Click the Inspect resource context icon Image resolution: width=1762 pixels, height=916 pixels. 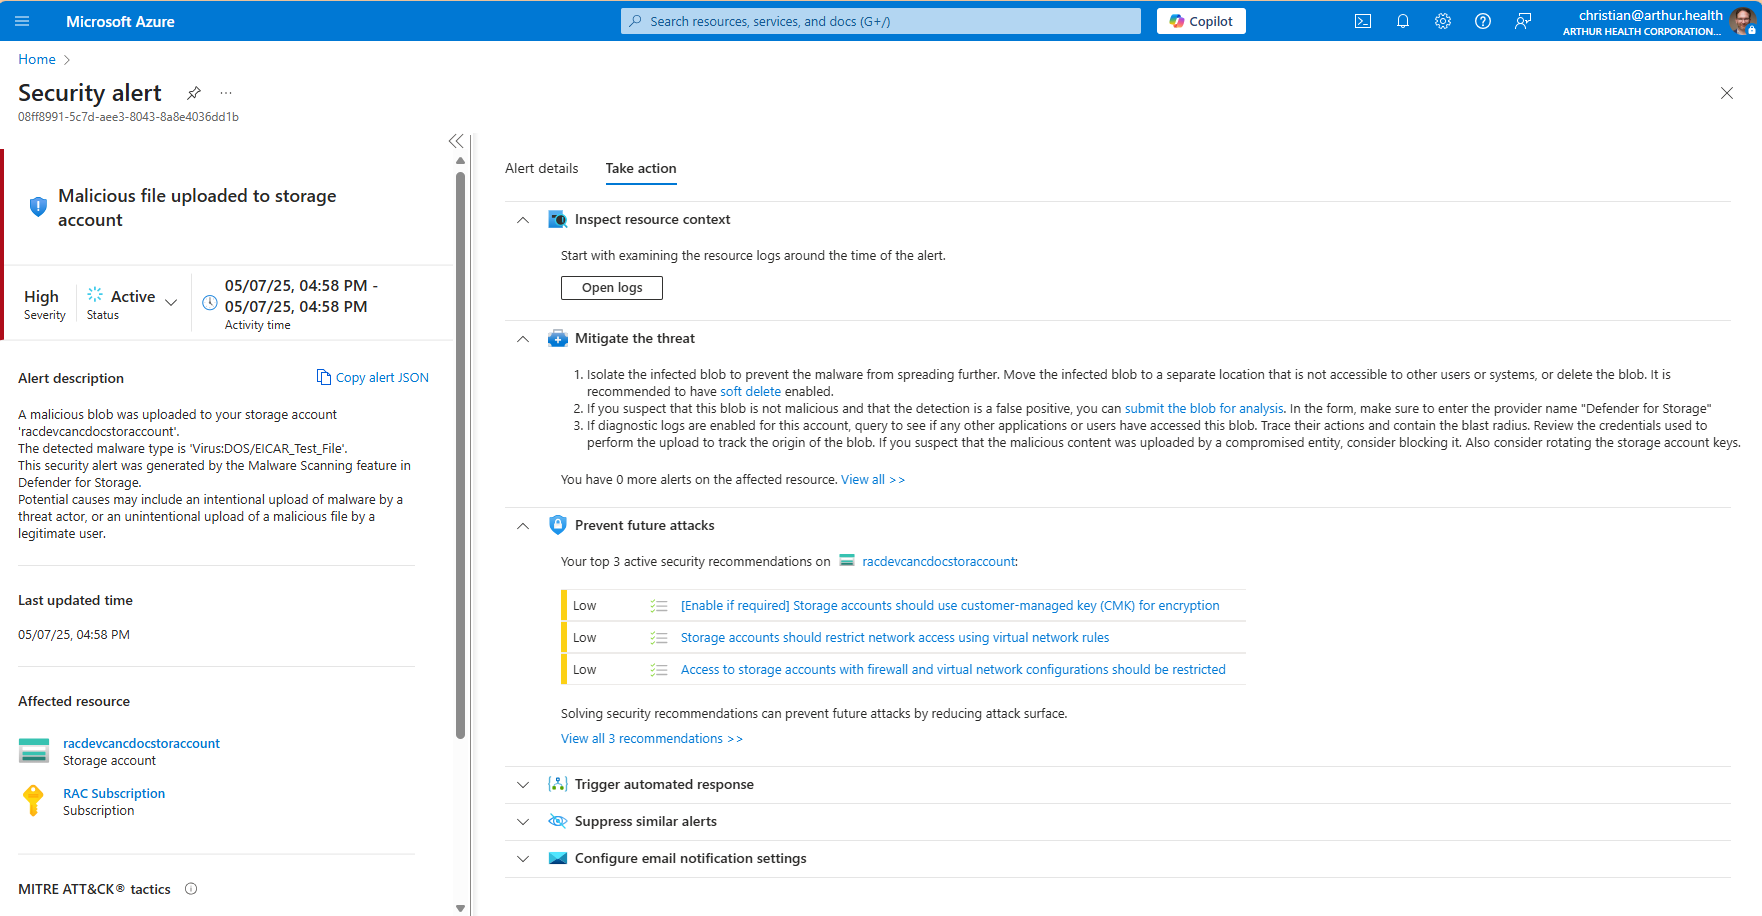tap(558, 219)
